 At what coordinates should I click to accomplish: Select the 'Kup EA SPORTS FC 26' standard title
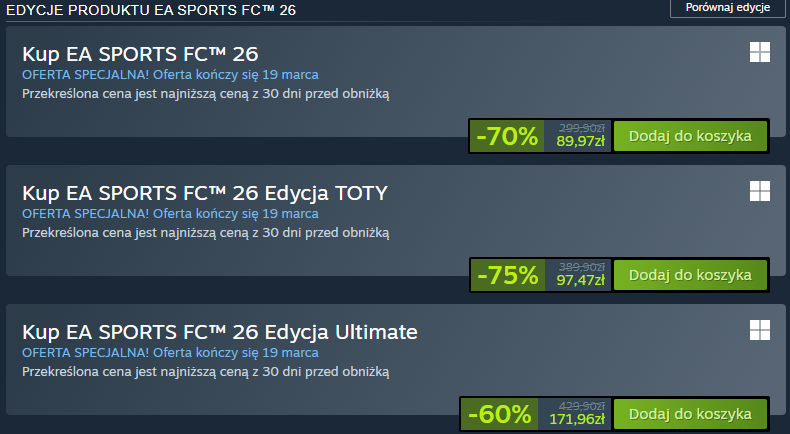(x=140, y=53)
